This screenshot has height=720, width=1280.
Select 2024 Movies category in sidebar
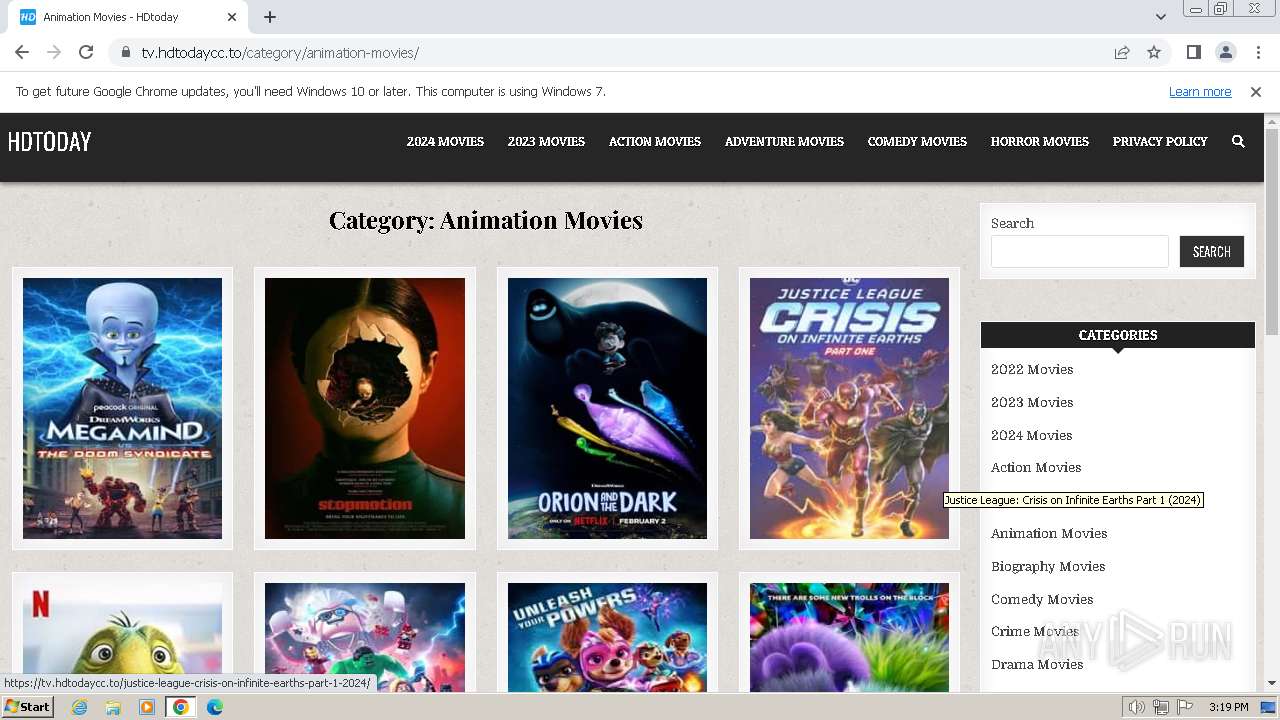pyautogui.click(x=1031, y=435)
